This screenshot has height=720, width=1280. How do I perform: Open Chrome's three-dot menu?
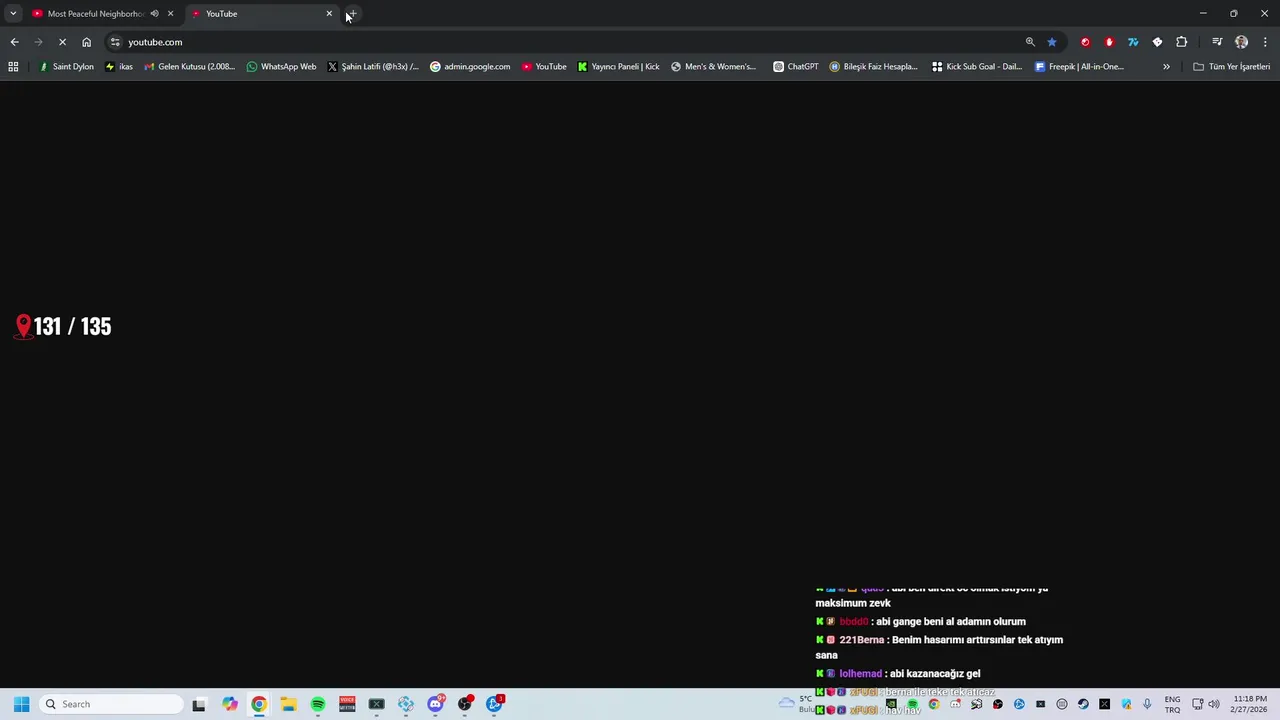pyautogui.click(x=1265, y=42)
